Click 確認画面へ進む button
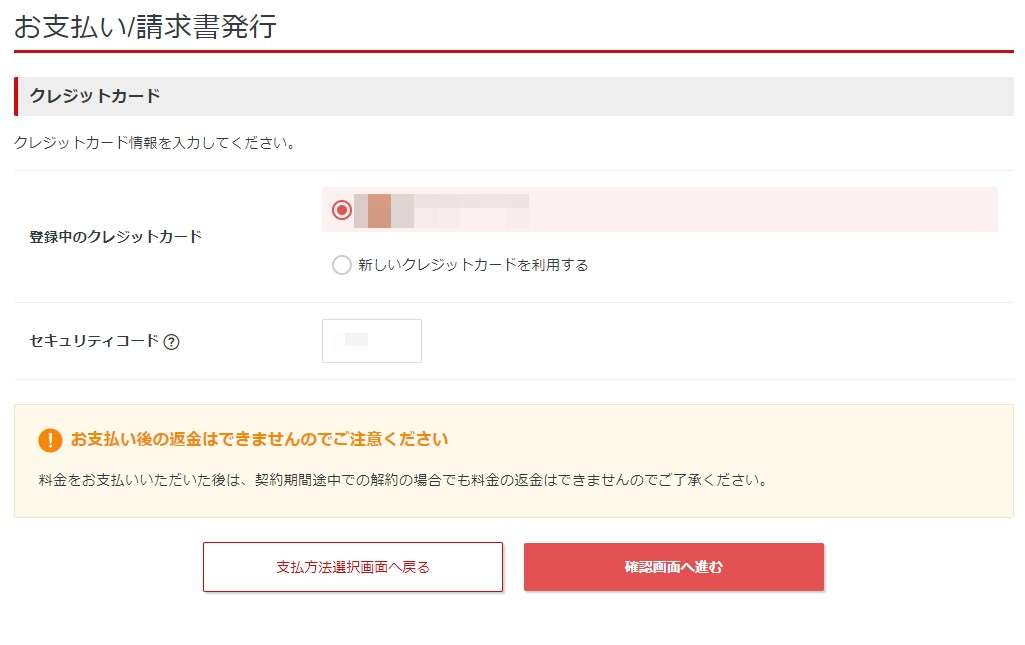The image size is (1025, 645). tap(674, 567)
